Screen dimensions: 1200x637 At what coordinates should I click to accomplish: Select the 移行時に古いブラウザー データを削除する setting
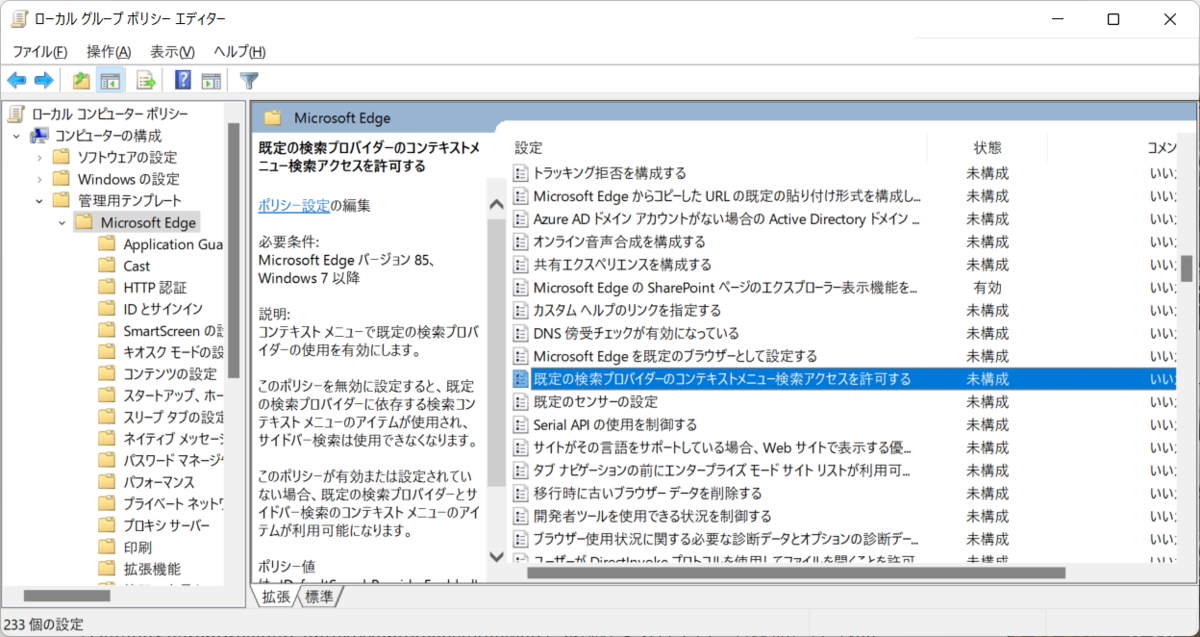coord(647,493)
